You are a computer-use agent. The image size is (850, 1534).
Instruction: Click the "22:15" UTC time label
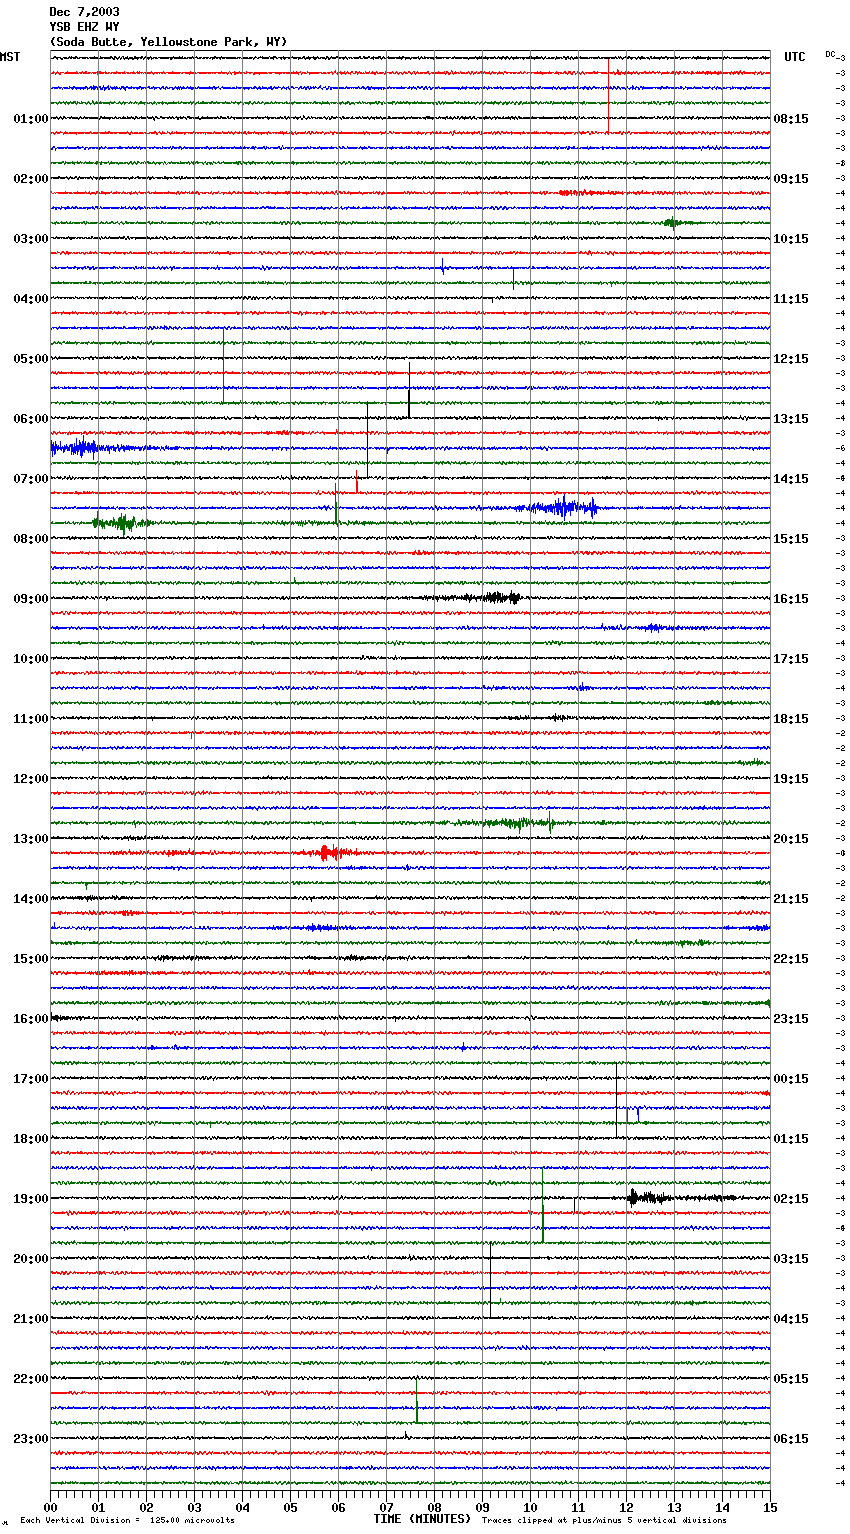(791, 959)
